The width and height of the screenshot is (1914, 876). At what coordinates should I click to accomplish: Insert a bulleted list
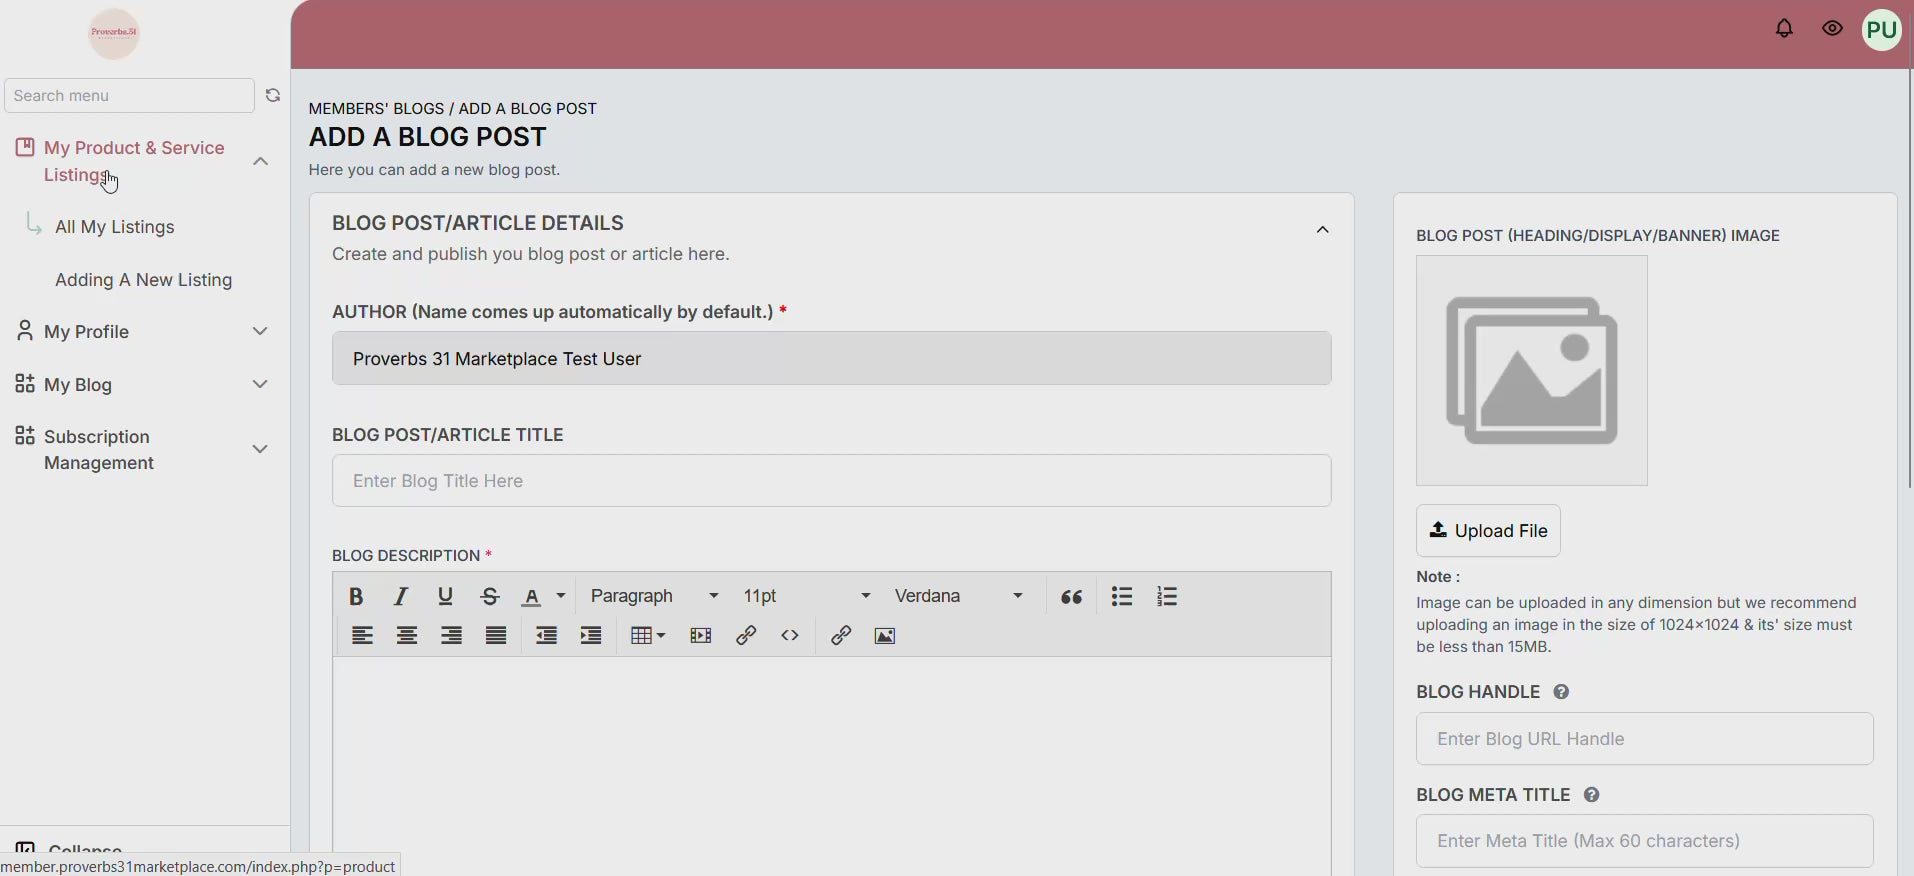1122,597
